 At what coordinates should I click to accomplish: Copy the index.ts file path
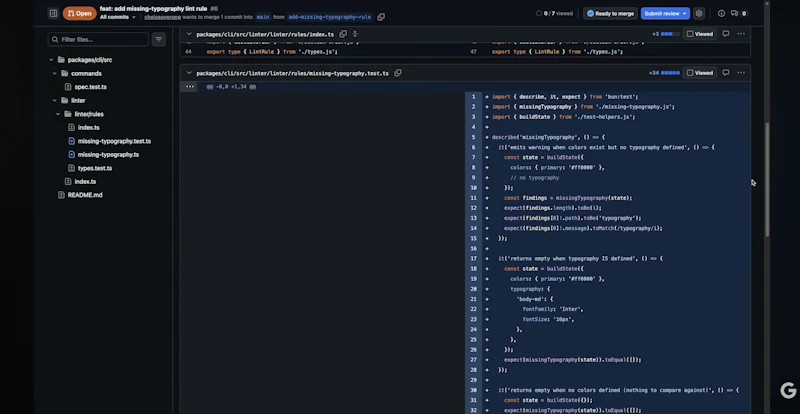(343, 34)
